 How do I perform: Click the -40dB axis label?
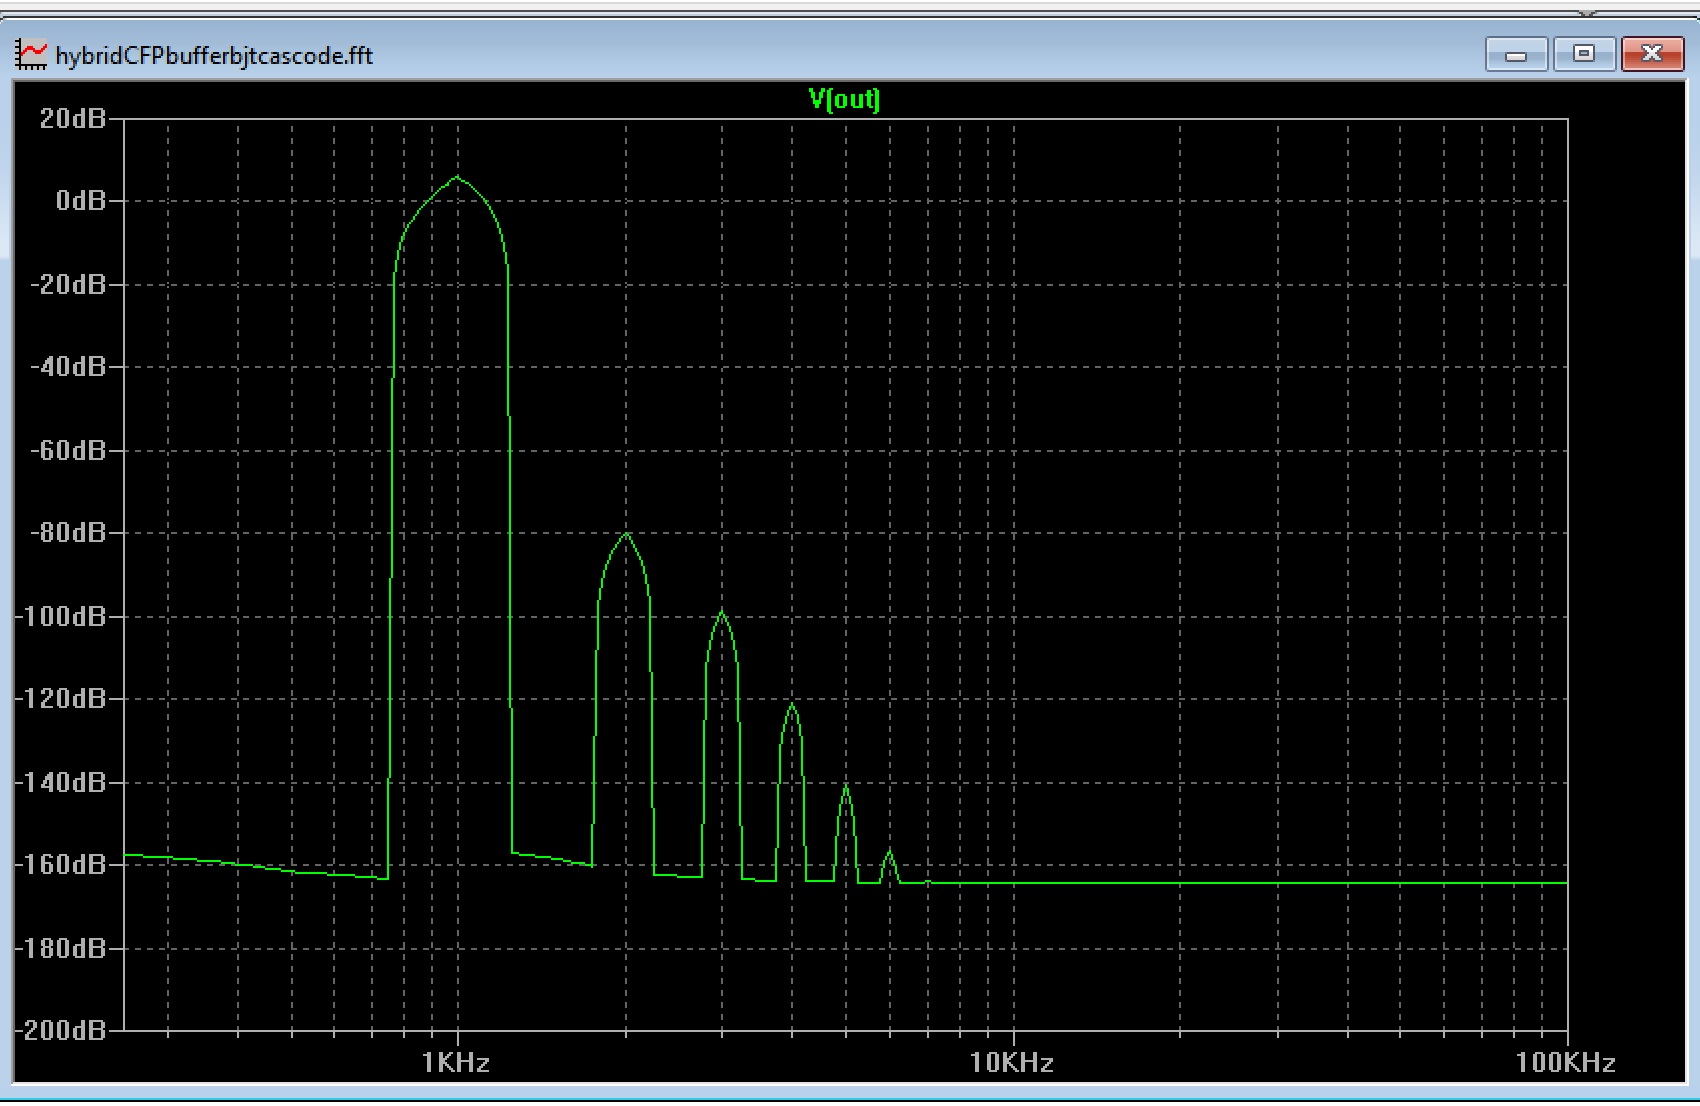pos(68,367)
